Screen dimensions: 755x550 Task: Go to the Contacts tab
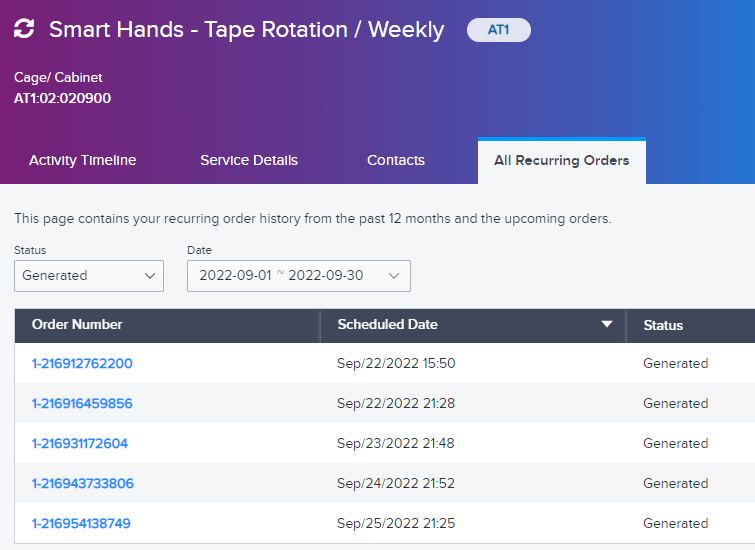click(x=396, y=160)
